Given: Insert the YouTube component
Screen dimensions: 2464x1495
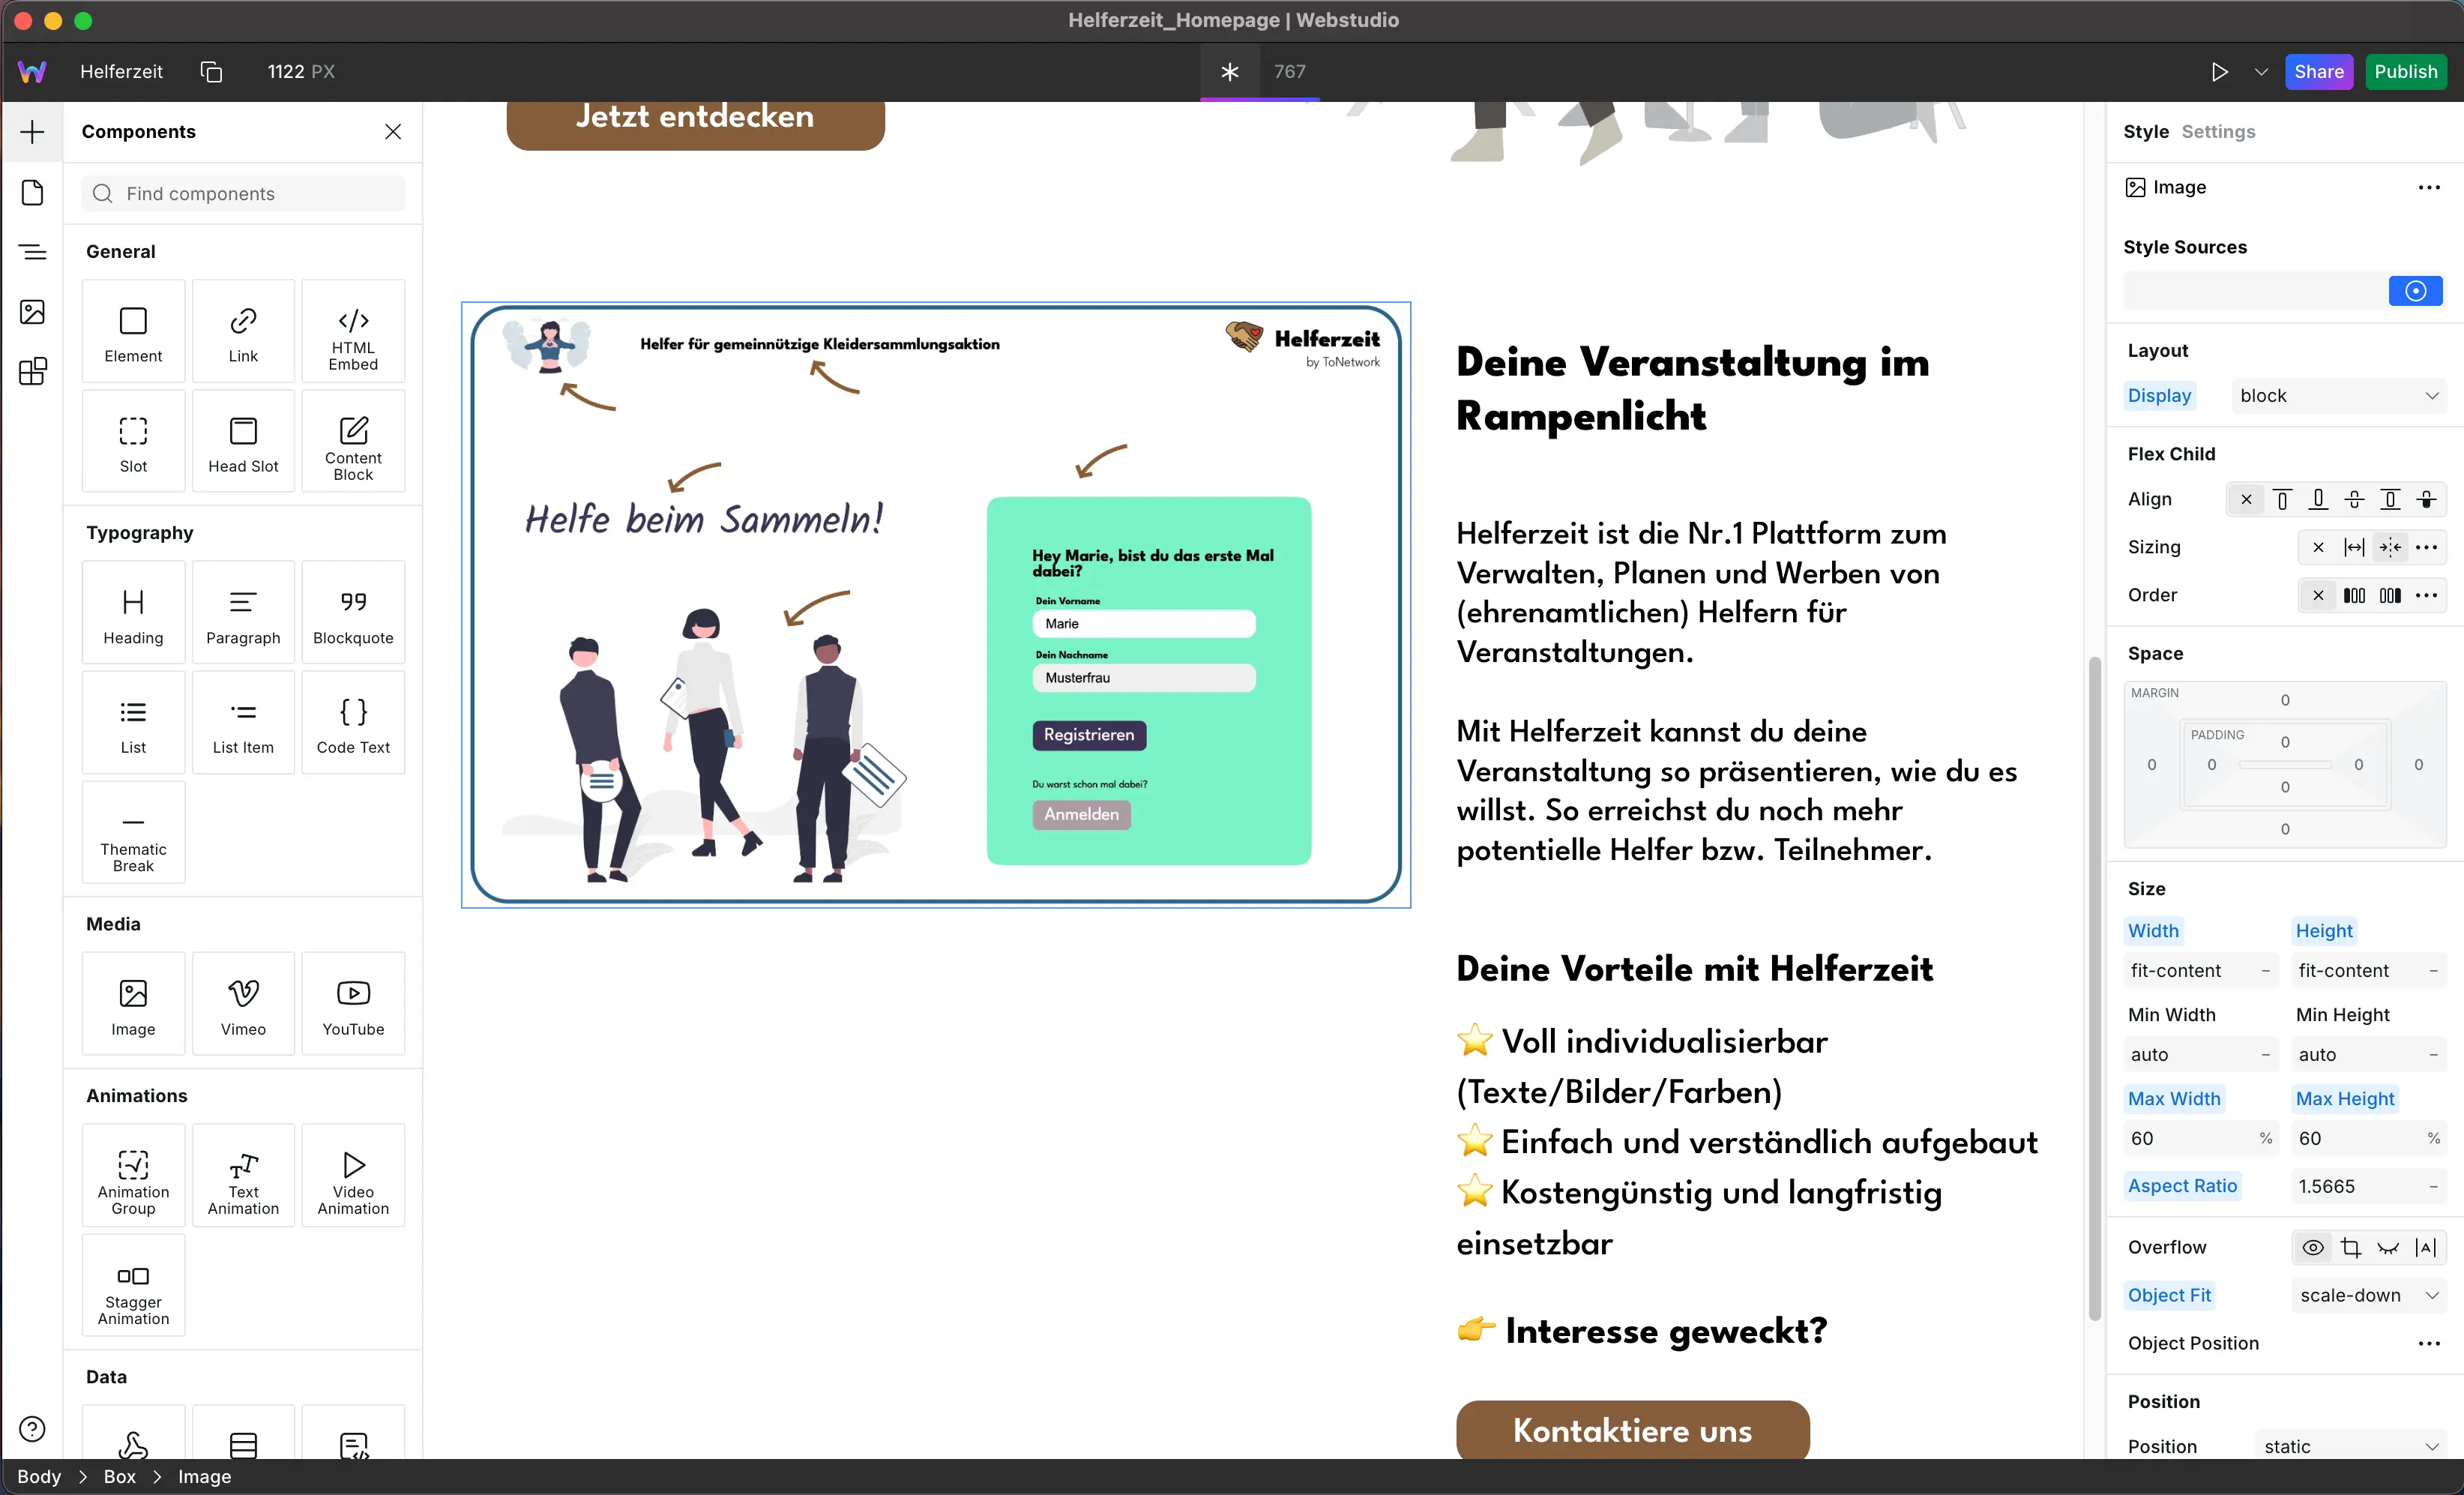Looking at the screenshot, I should tap(353, 1004).
